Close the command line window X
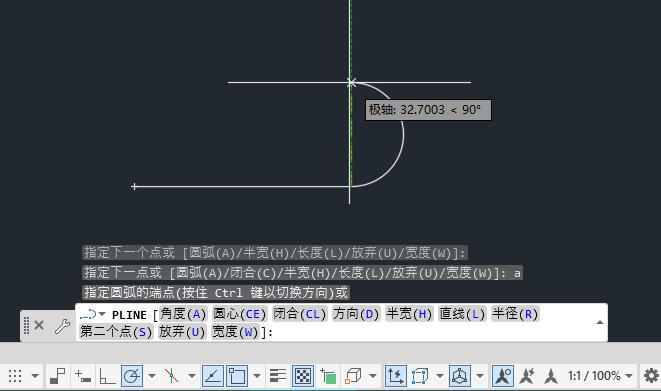661x391 pixels. (39, 325)
